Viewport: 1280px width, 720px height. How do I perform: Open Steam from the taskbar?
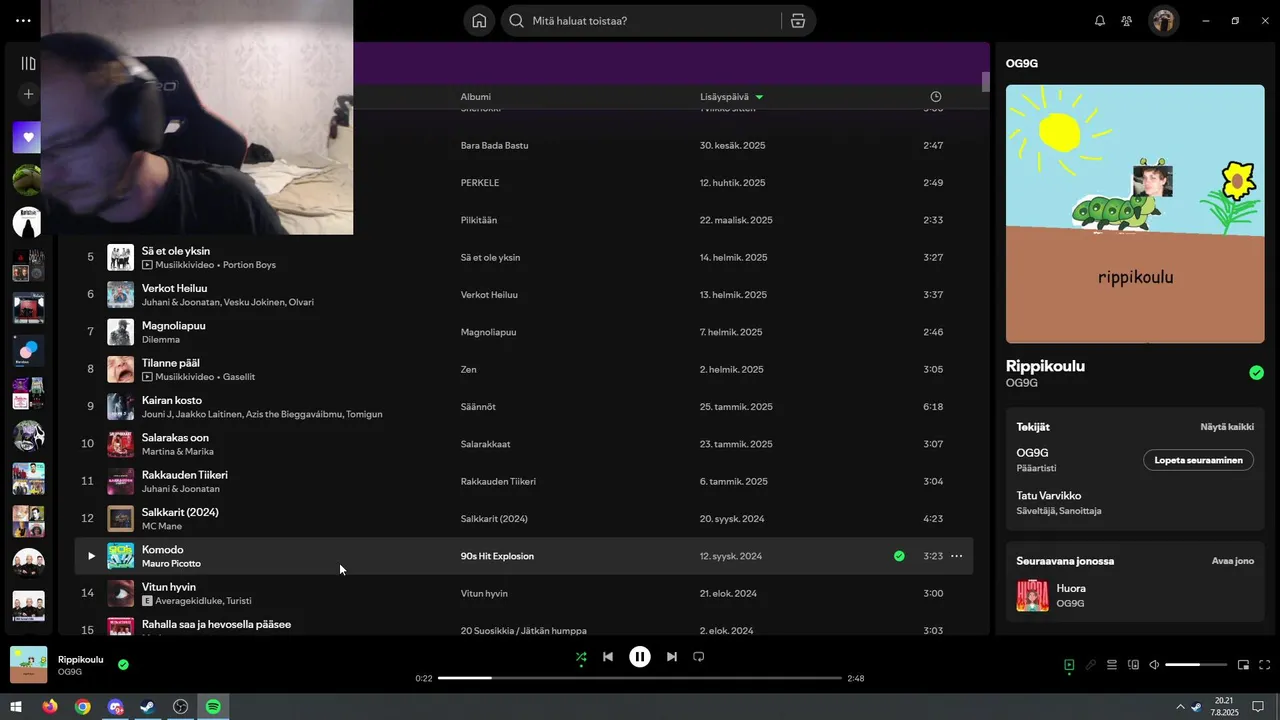point(147,707)
